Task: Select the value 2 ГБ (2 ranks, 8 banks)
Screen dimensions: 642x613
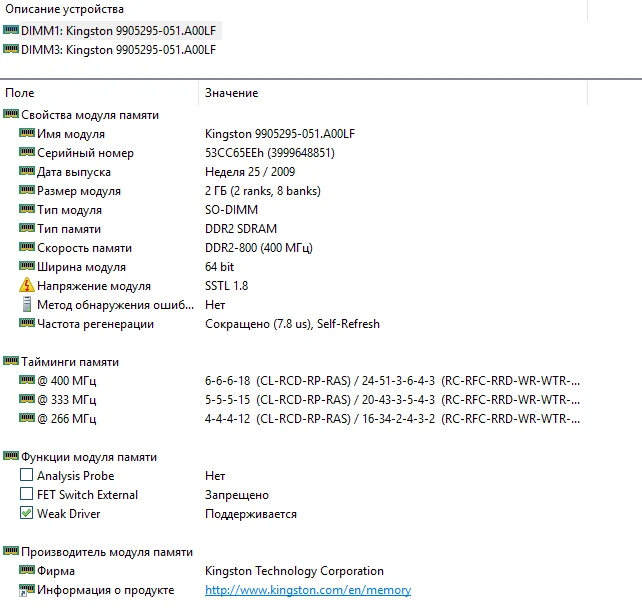Action: coord(263,191)
